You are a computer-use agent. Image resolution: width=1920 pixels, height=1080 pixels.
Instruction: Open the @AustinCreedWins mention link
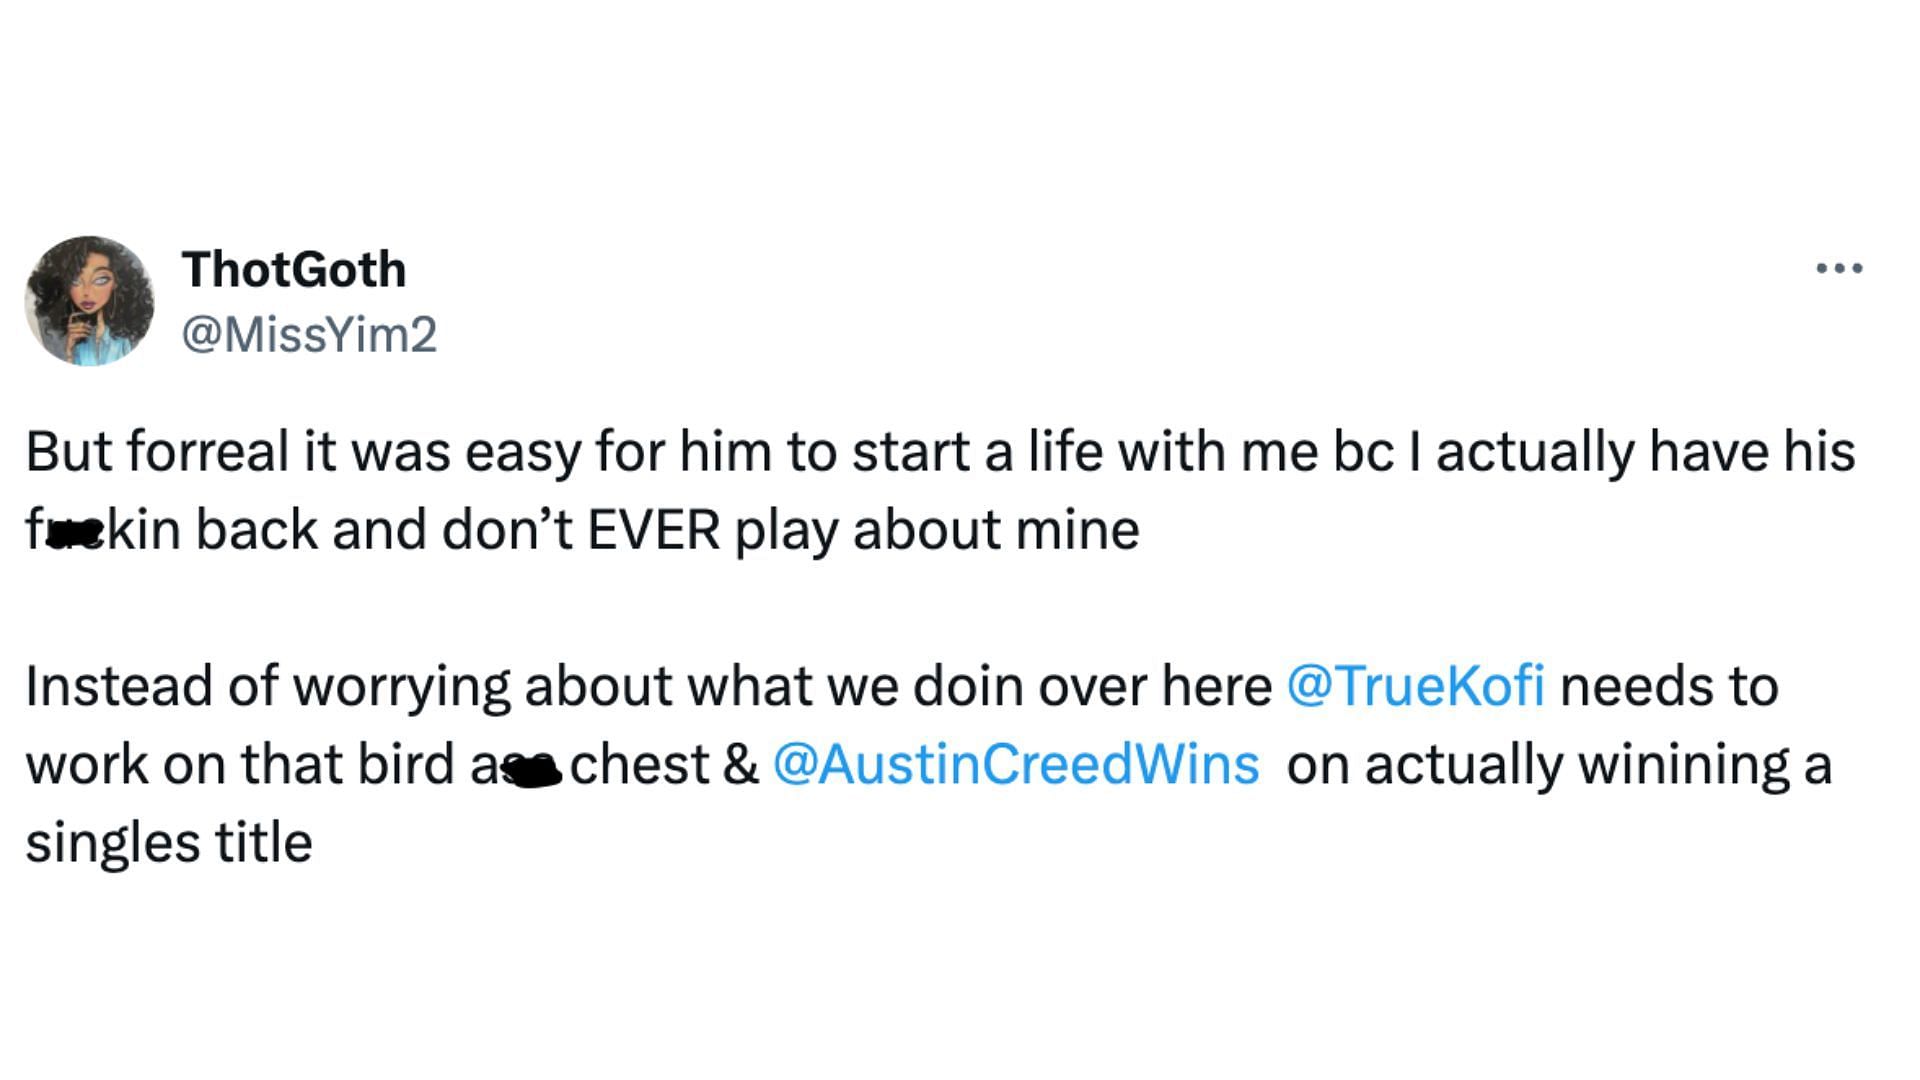[1016, 765]
